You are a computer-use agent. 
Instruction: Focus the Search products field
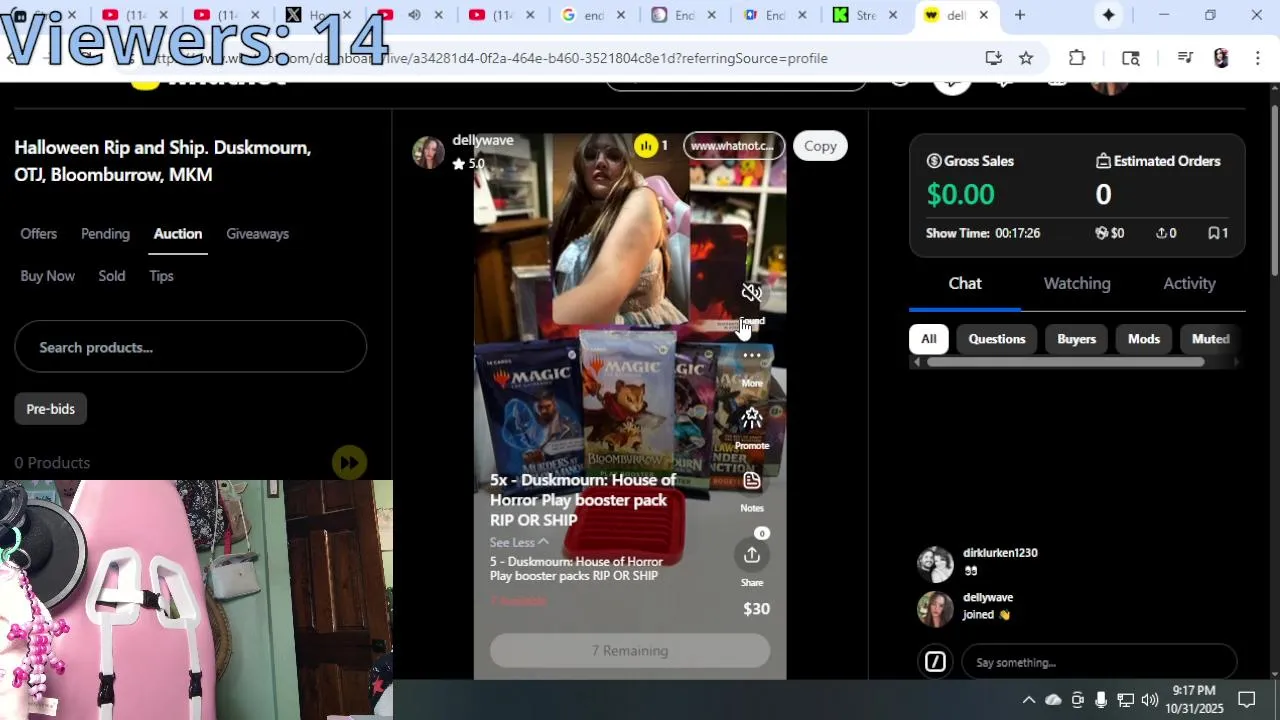[x=190, y=347]
